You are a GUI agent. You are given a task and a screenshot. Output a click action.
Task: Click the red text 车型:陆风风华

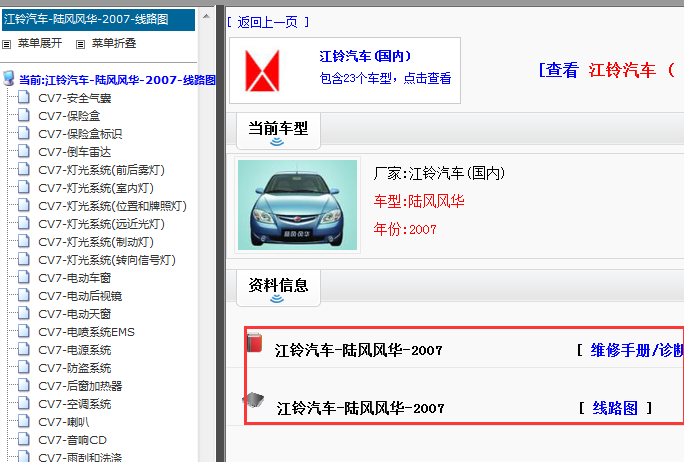click(x=419, y=201)
